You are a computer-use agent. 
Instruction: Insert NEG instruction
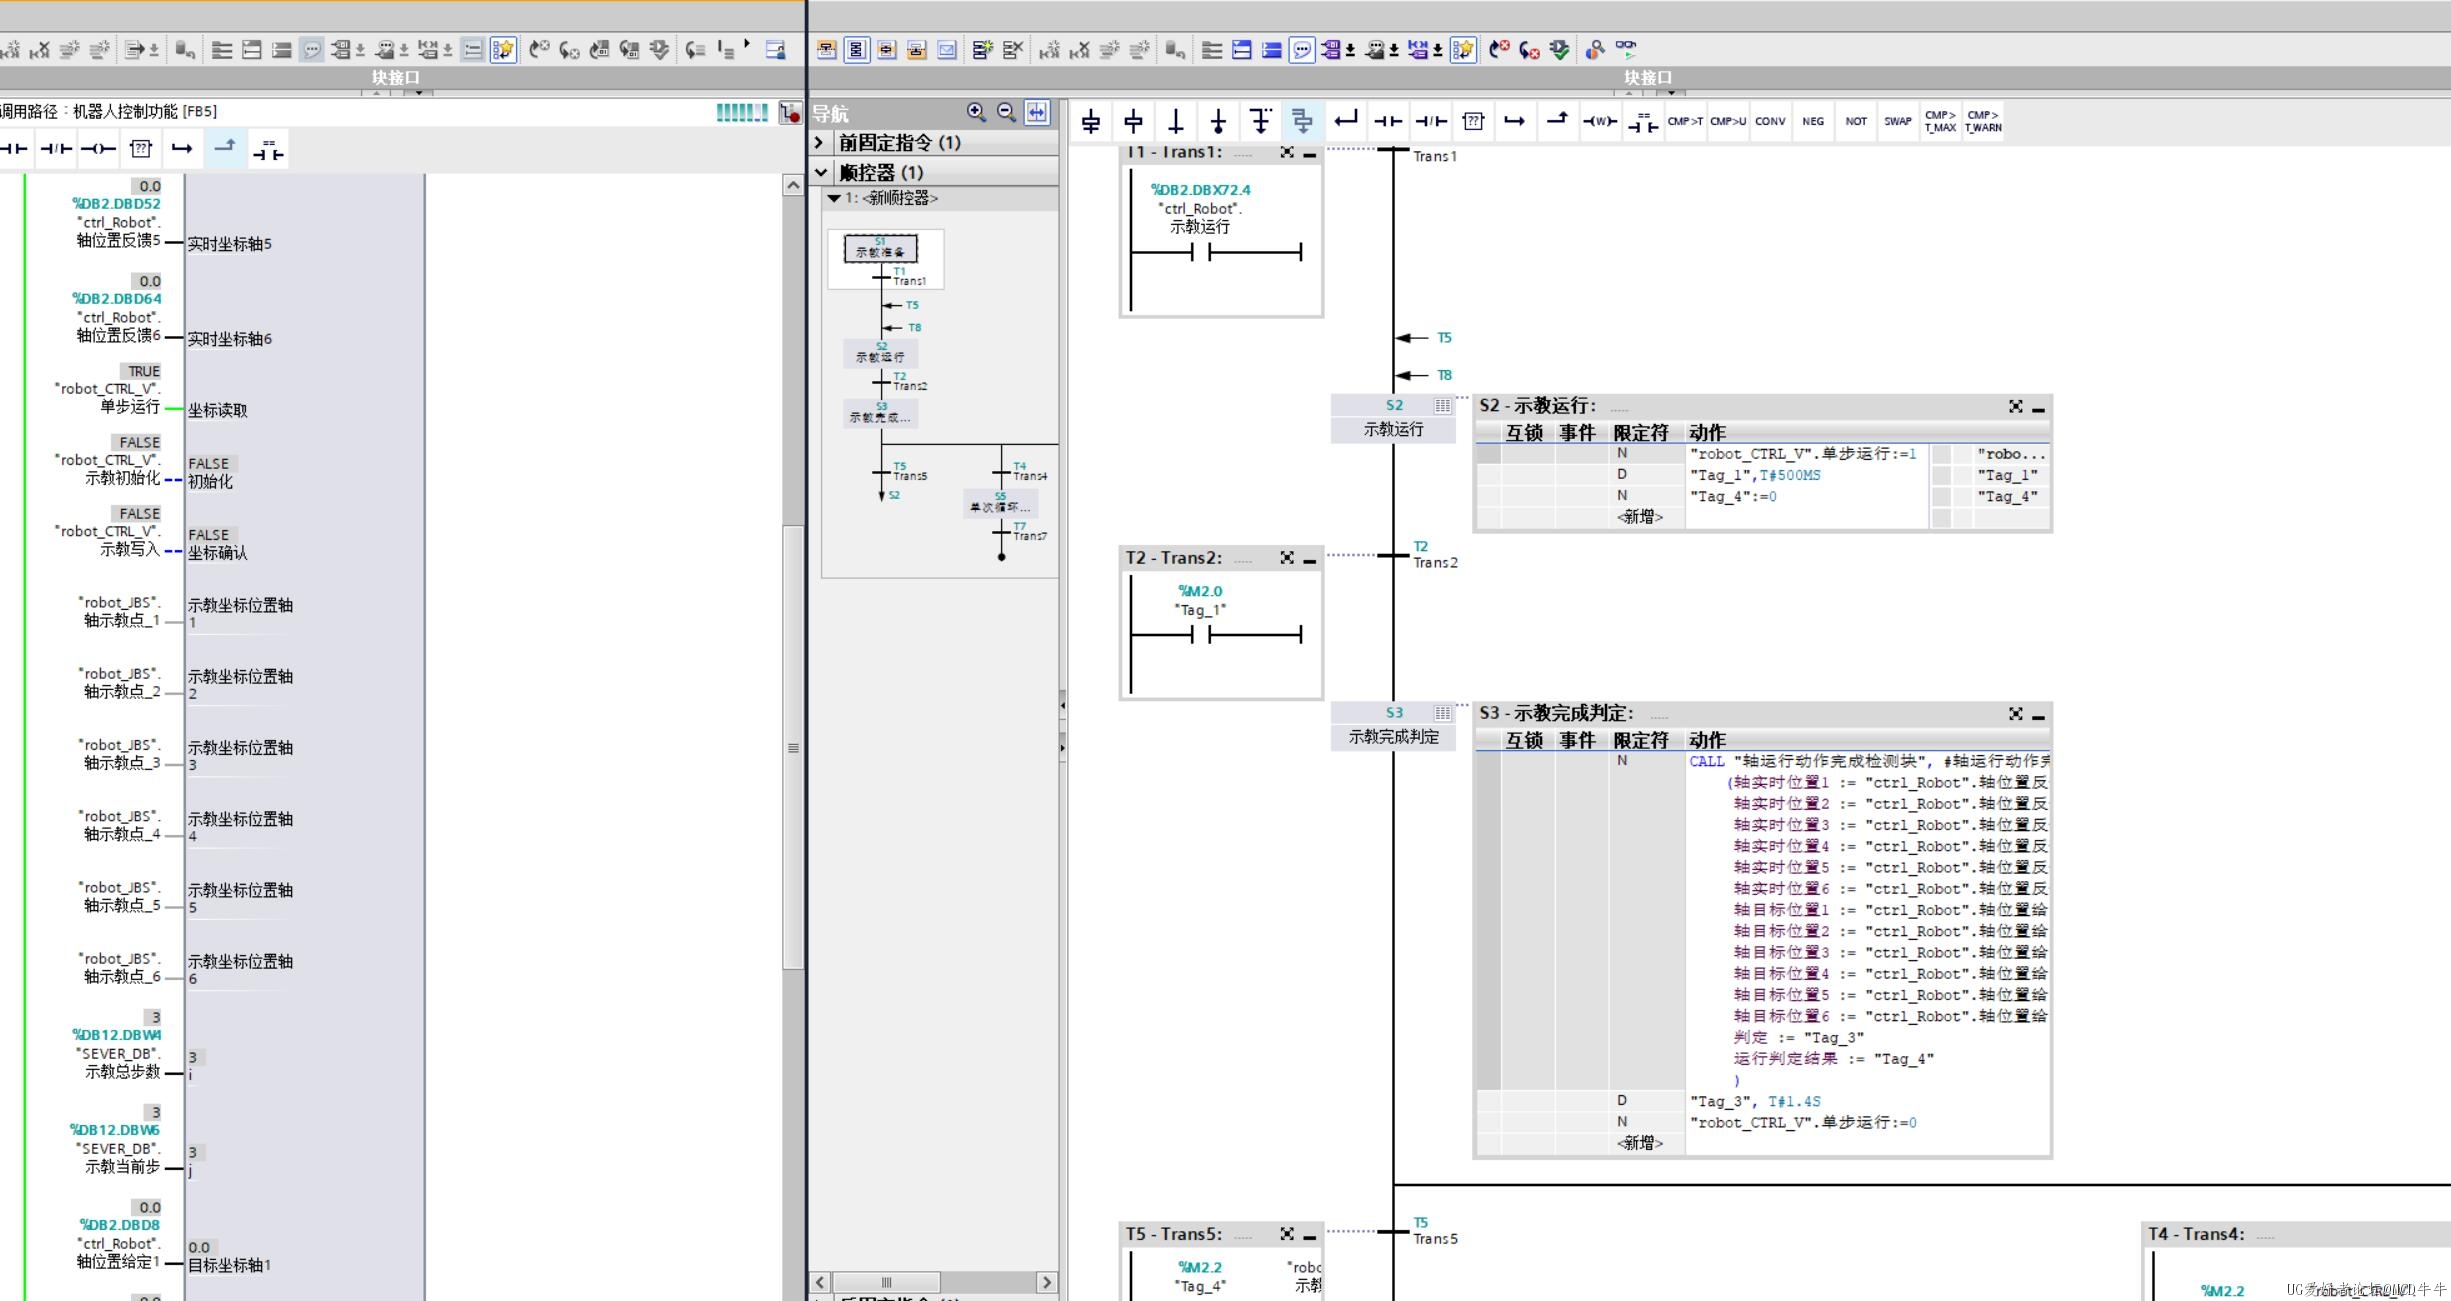pos(1813,121)
